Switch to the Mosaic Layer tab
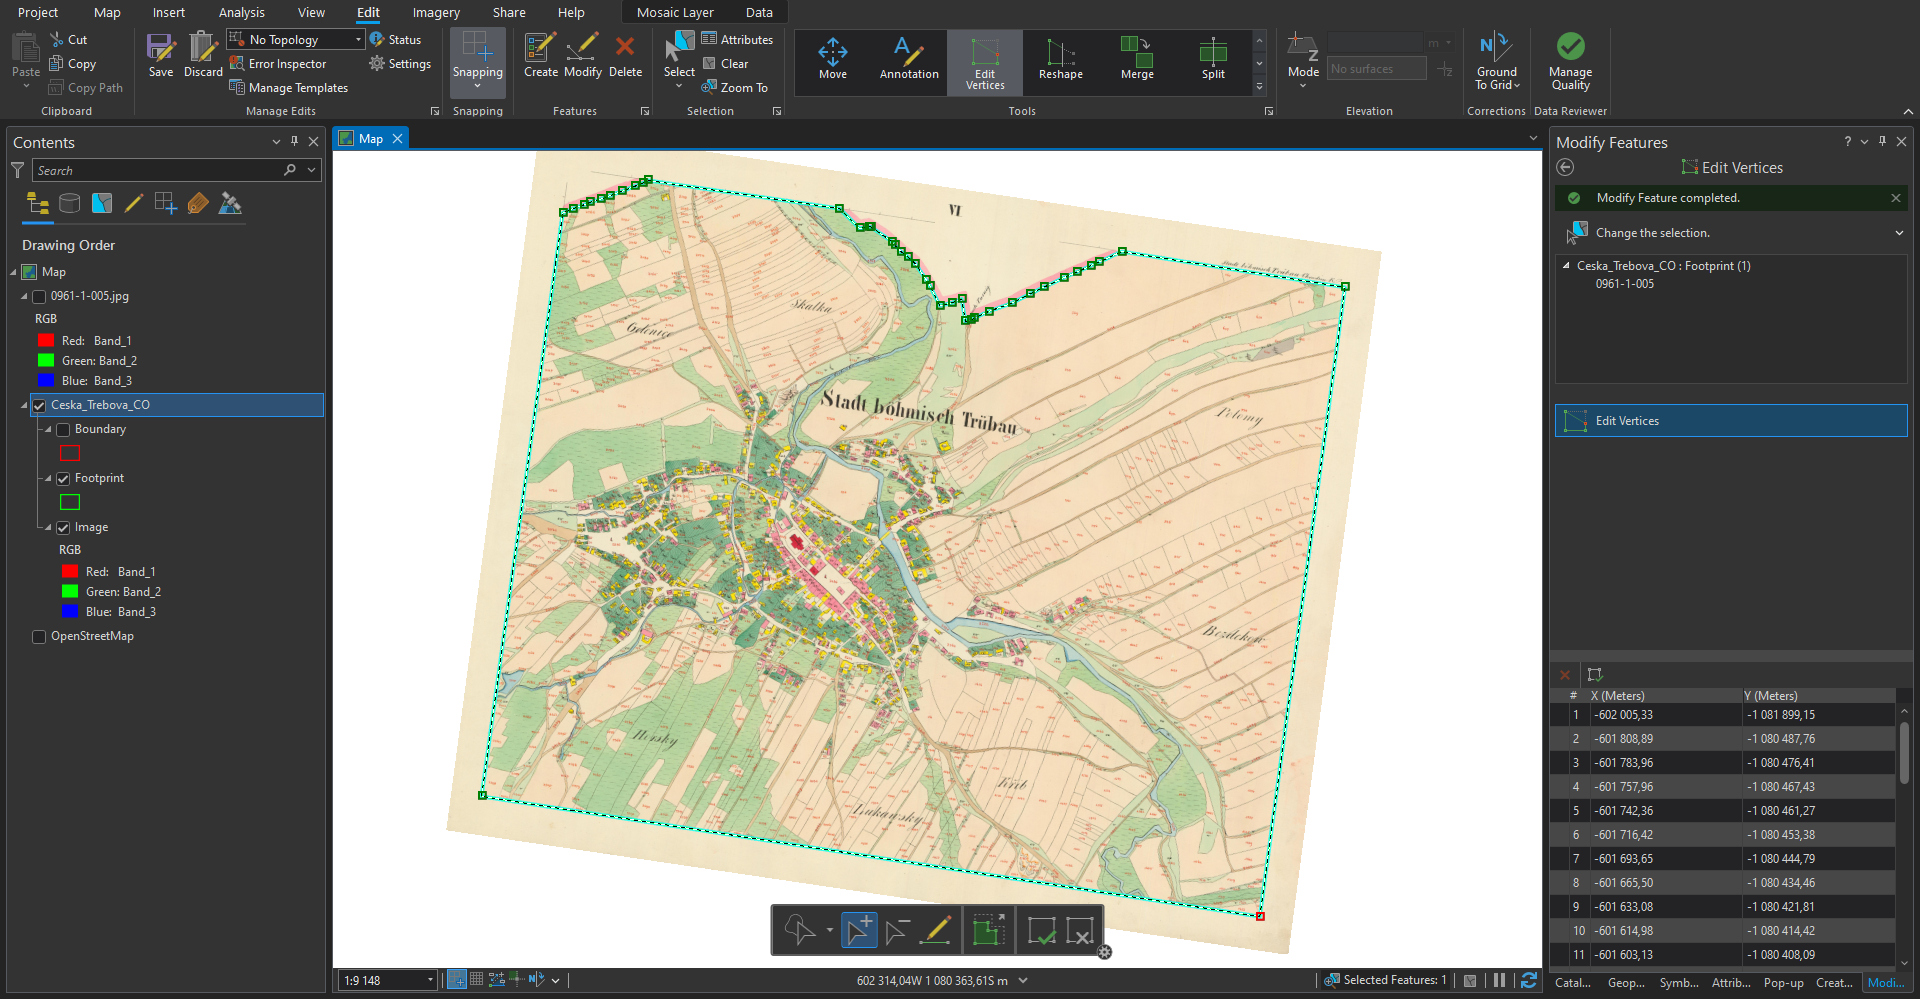 675,13
